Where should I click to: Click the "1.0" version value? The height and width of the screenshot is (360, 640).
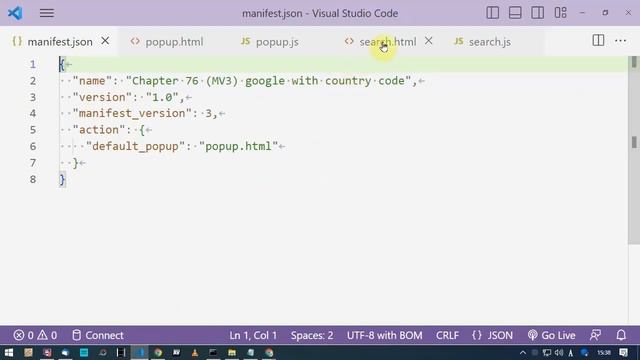pos(162,97)
